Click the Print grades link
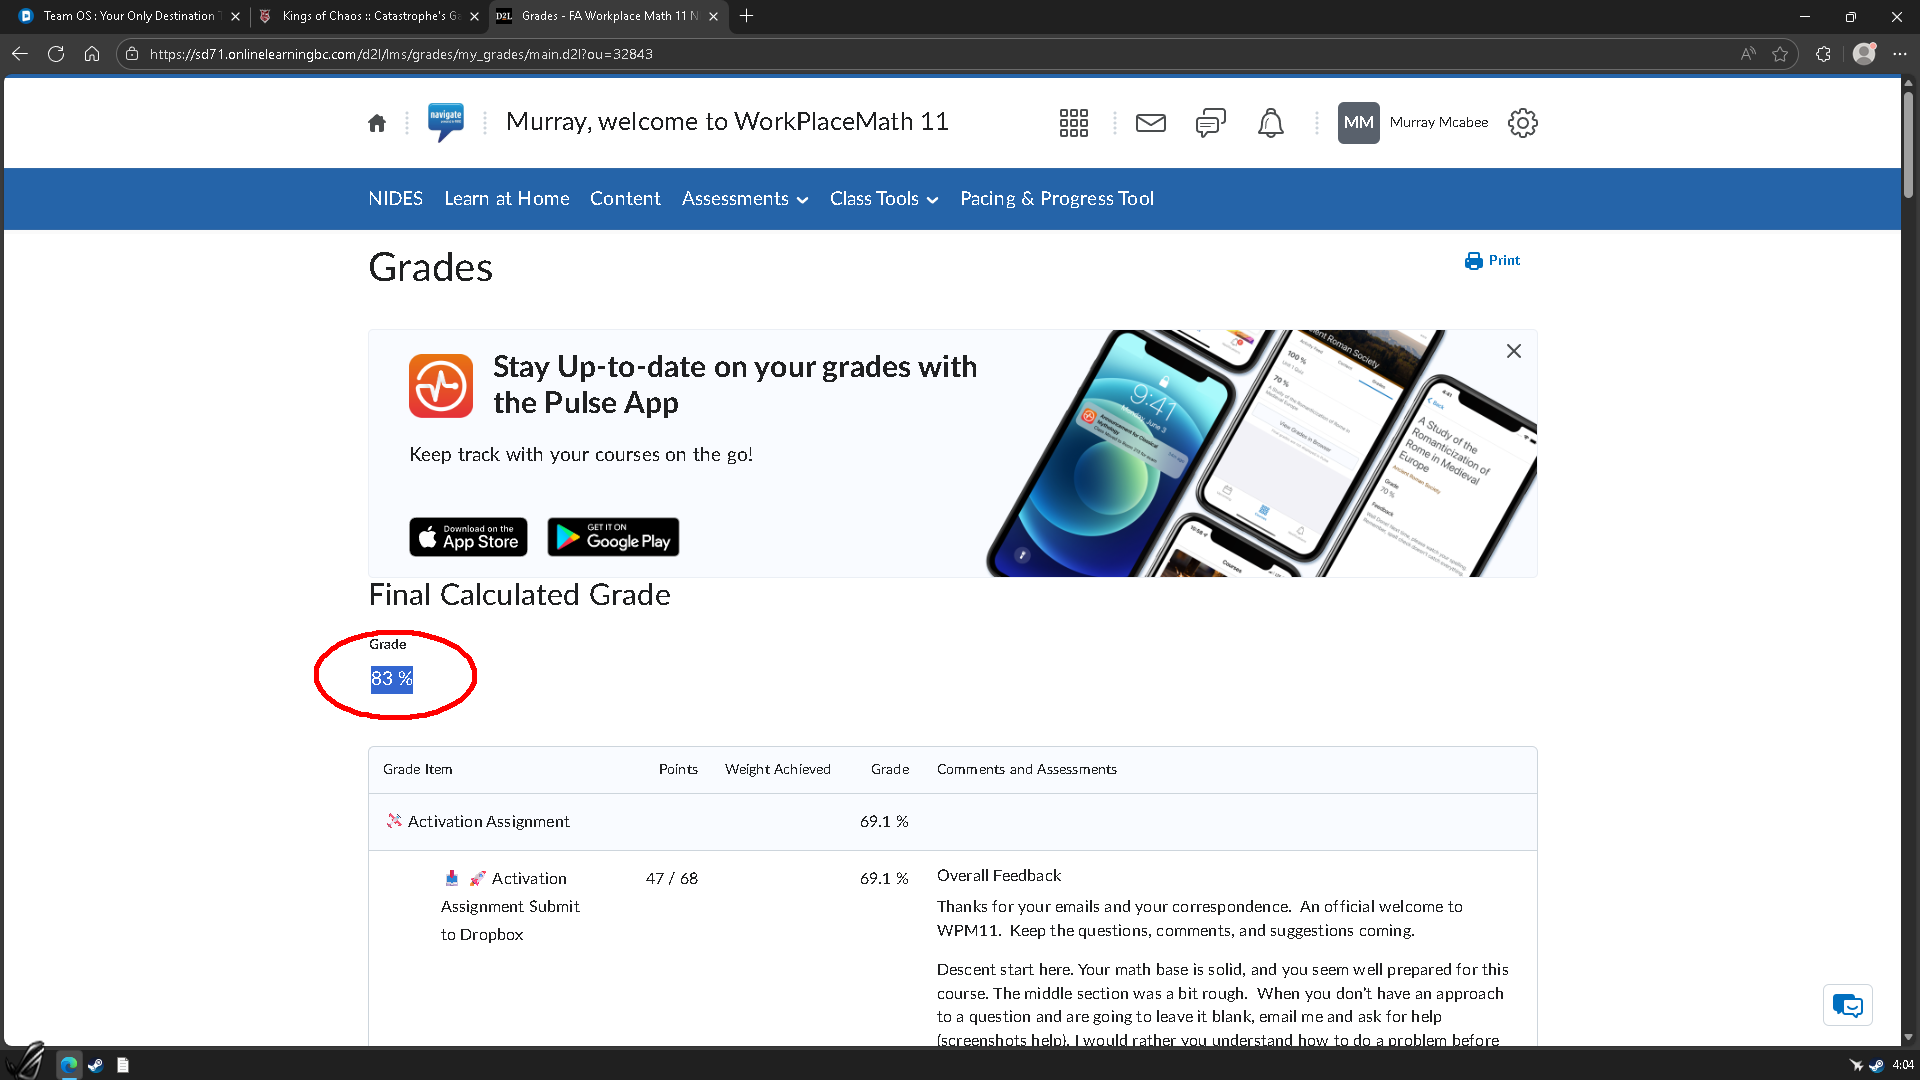 1492,260
